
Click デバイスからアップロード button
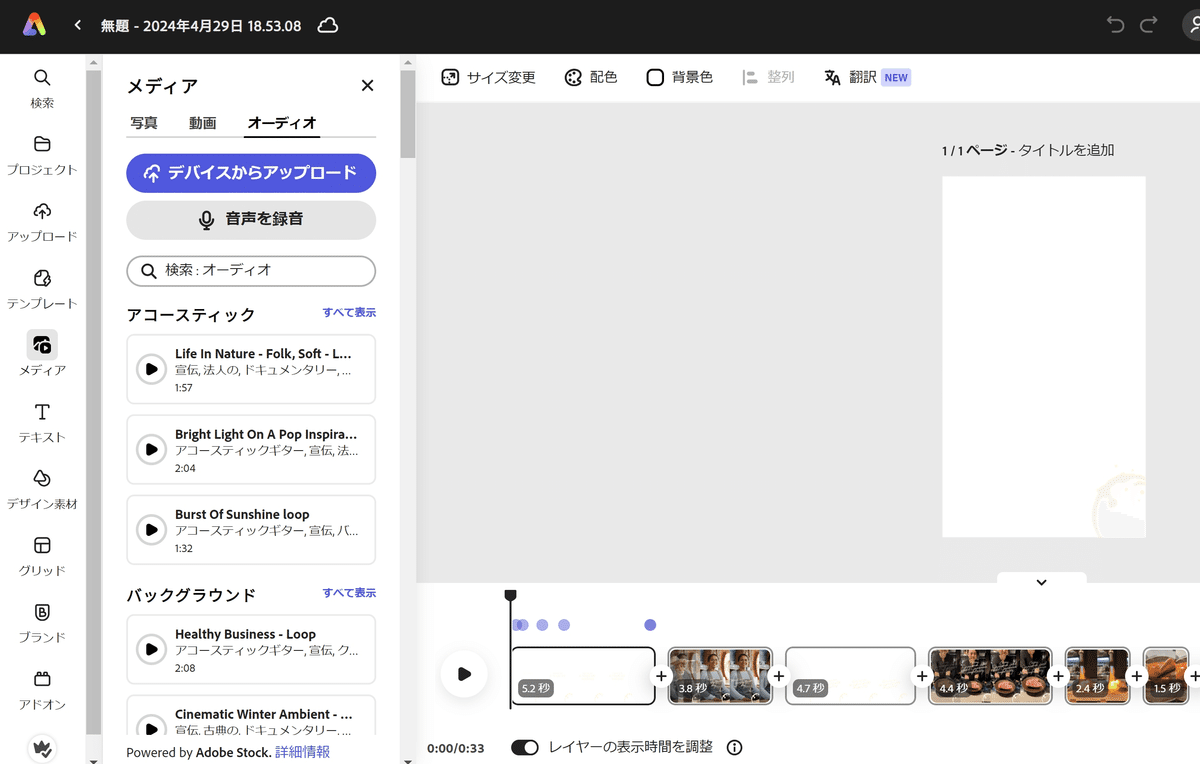click(x=251, y=173)
